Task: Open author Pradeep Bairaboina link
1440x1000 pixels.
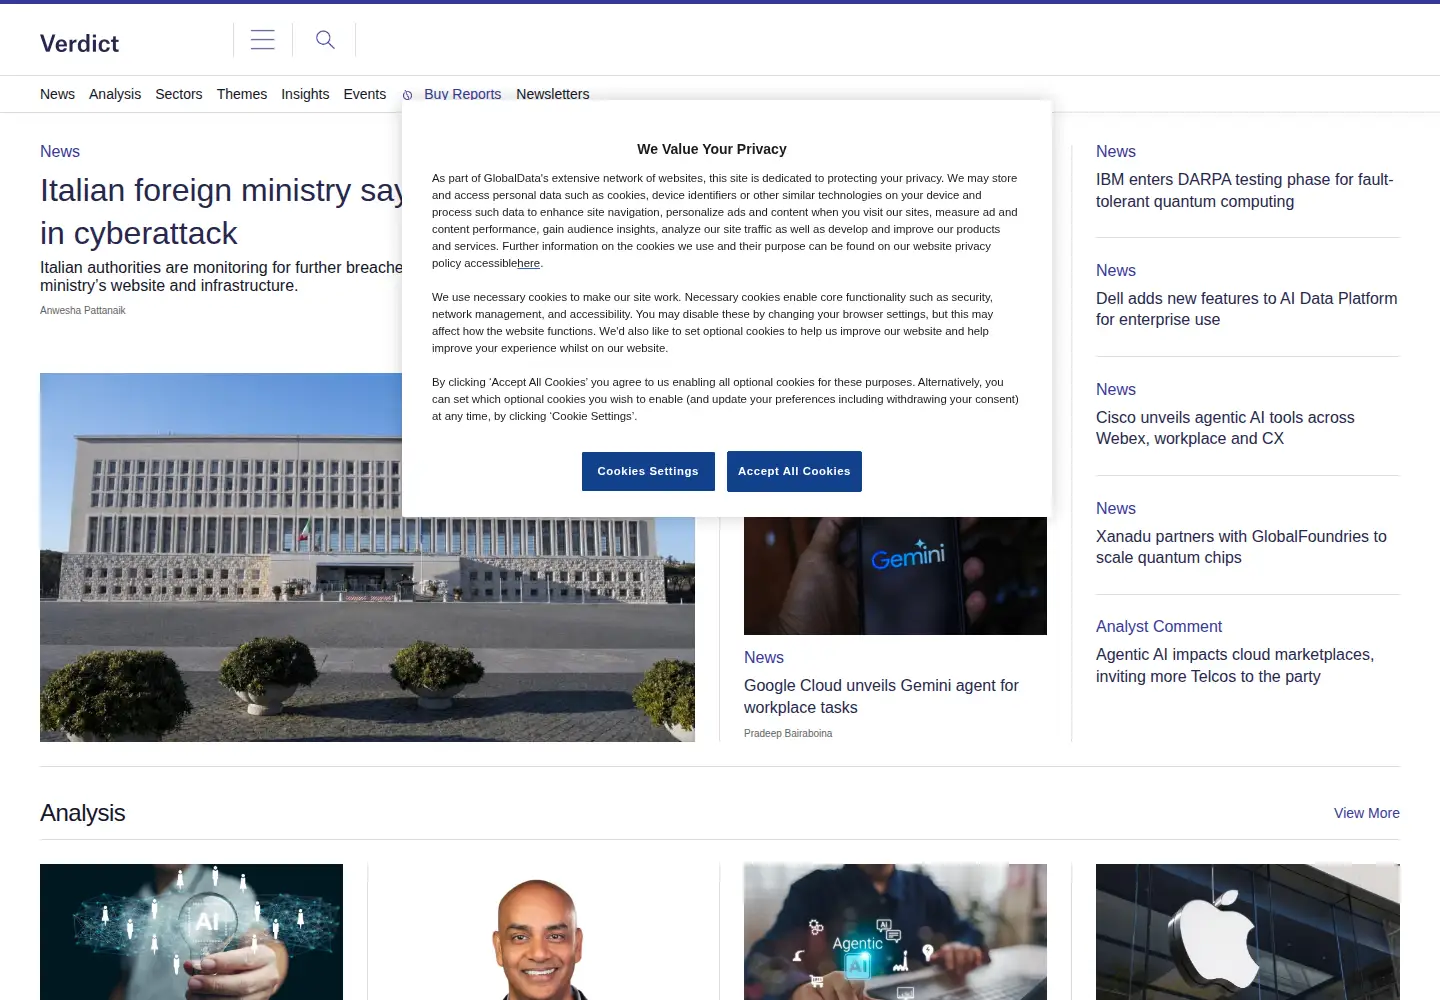Action: point(788,733)
